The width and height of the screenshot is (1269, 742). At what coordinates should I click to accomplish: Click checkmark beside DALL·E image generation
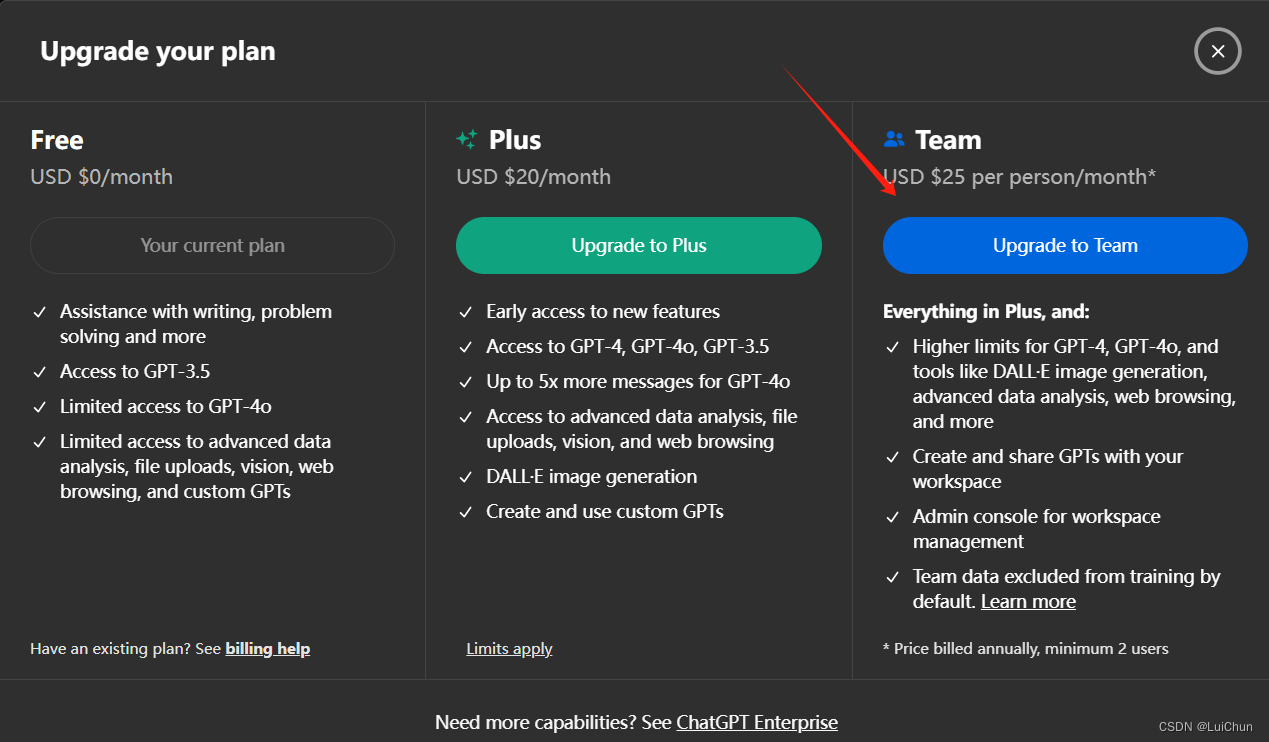pyautogui.click(x=465, y=477)
